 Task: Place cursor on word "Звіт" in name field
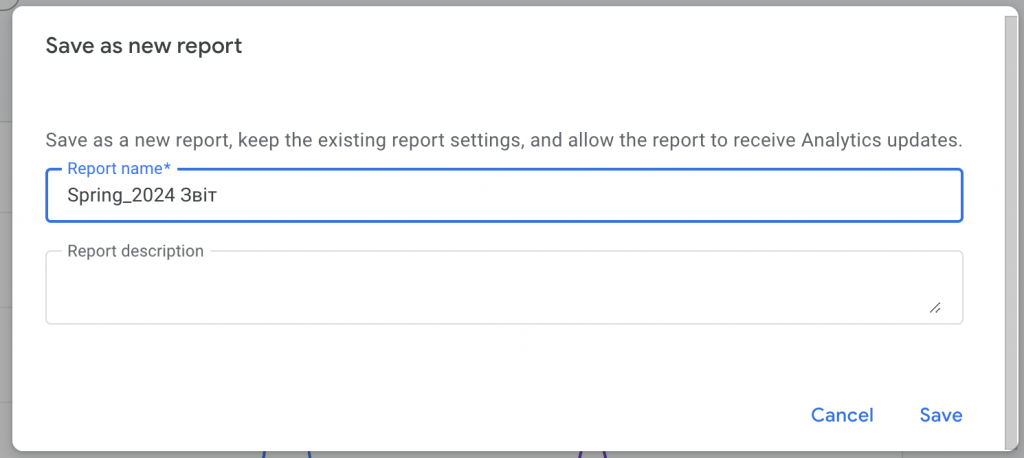[x=198, y=195]
